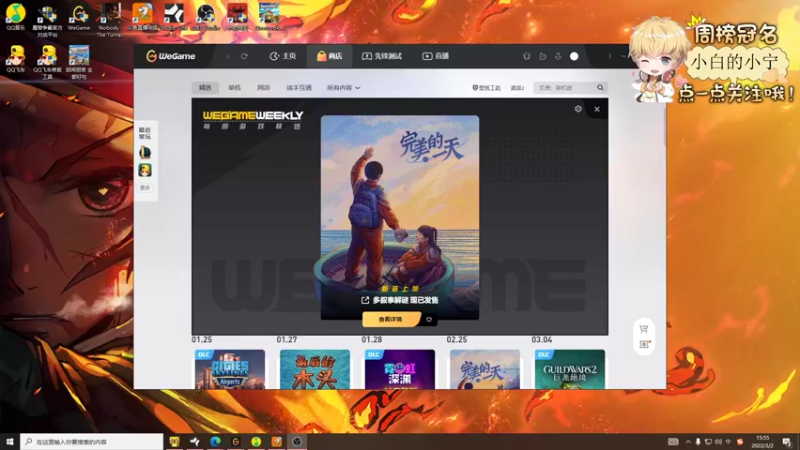
Task: Click the magnifier search icon in store
Action: tap(601, 88)
